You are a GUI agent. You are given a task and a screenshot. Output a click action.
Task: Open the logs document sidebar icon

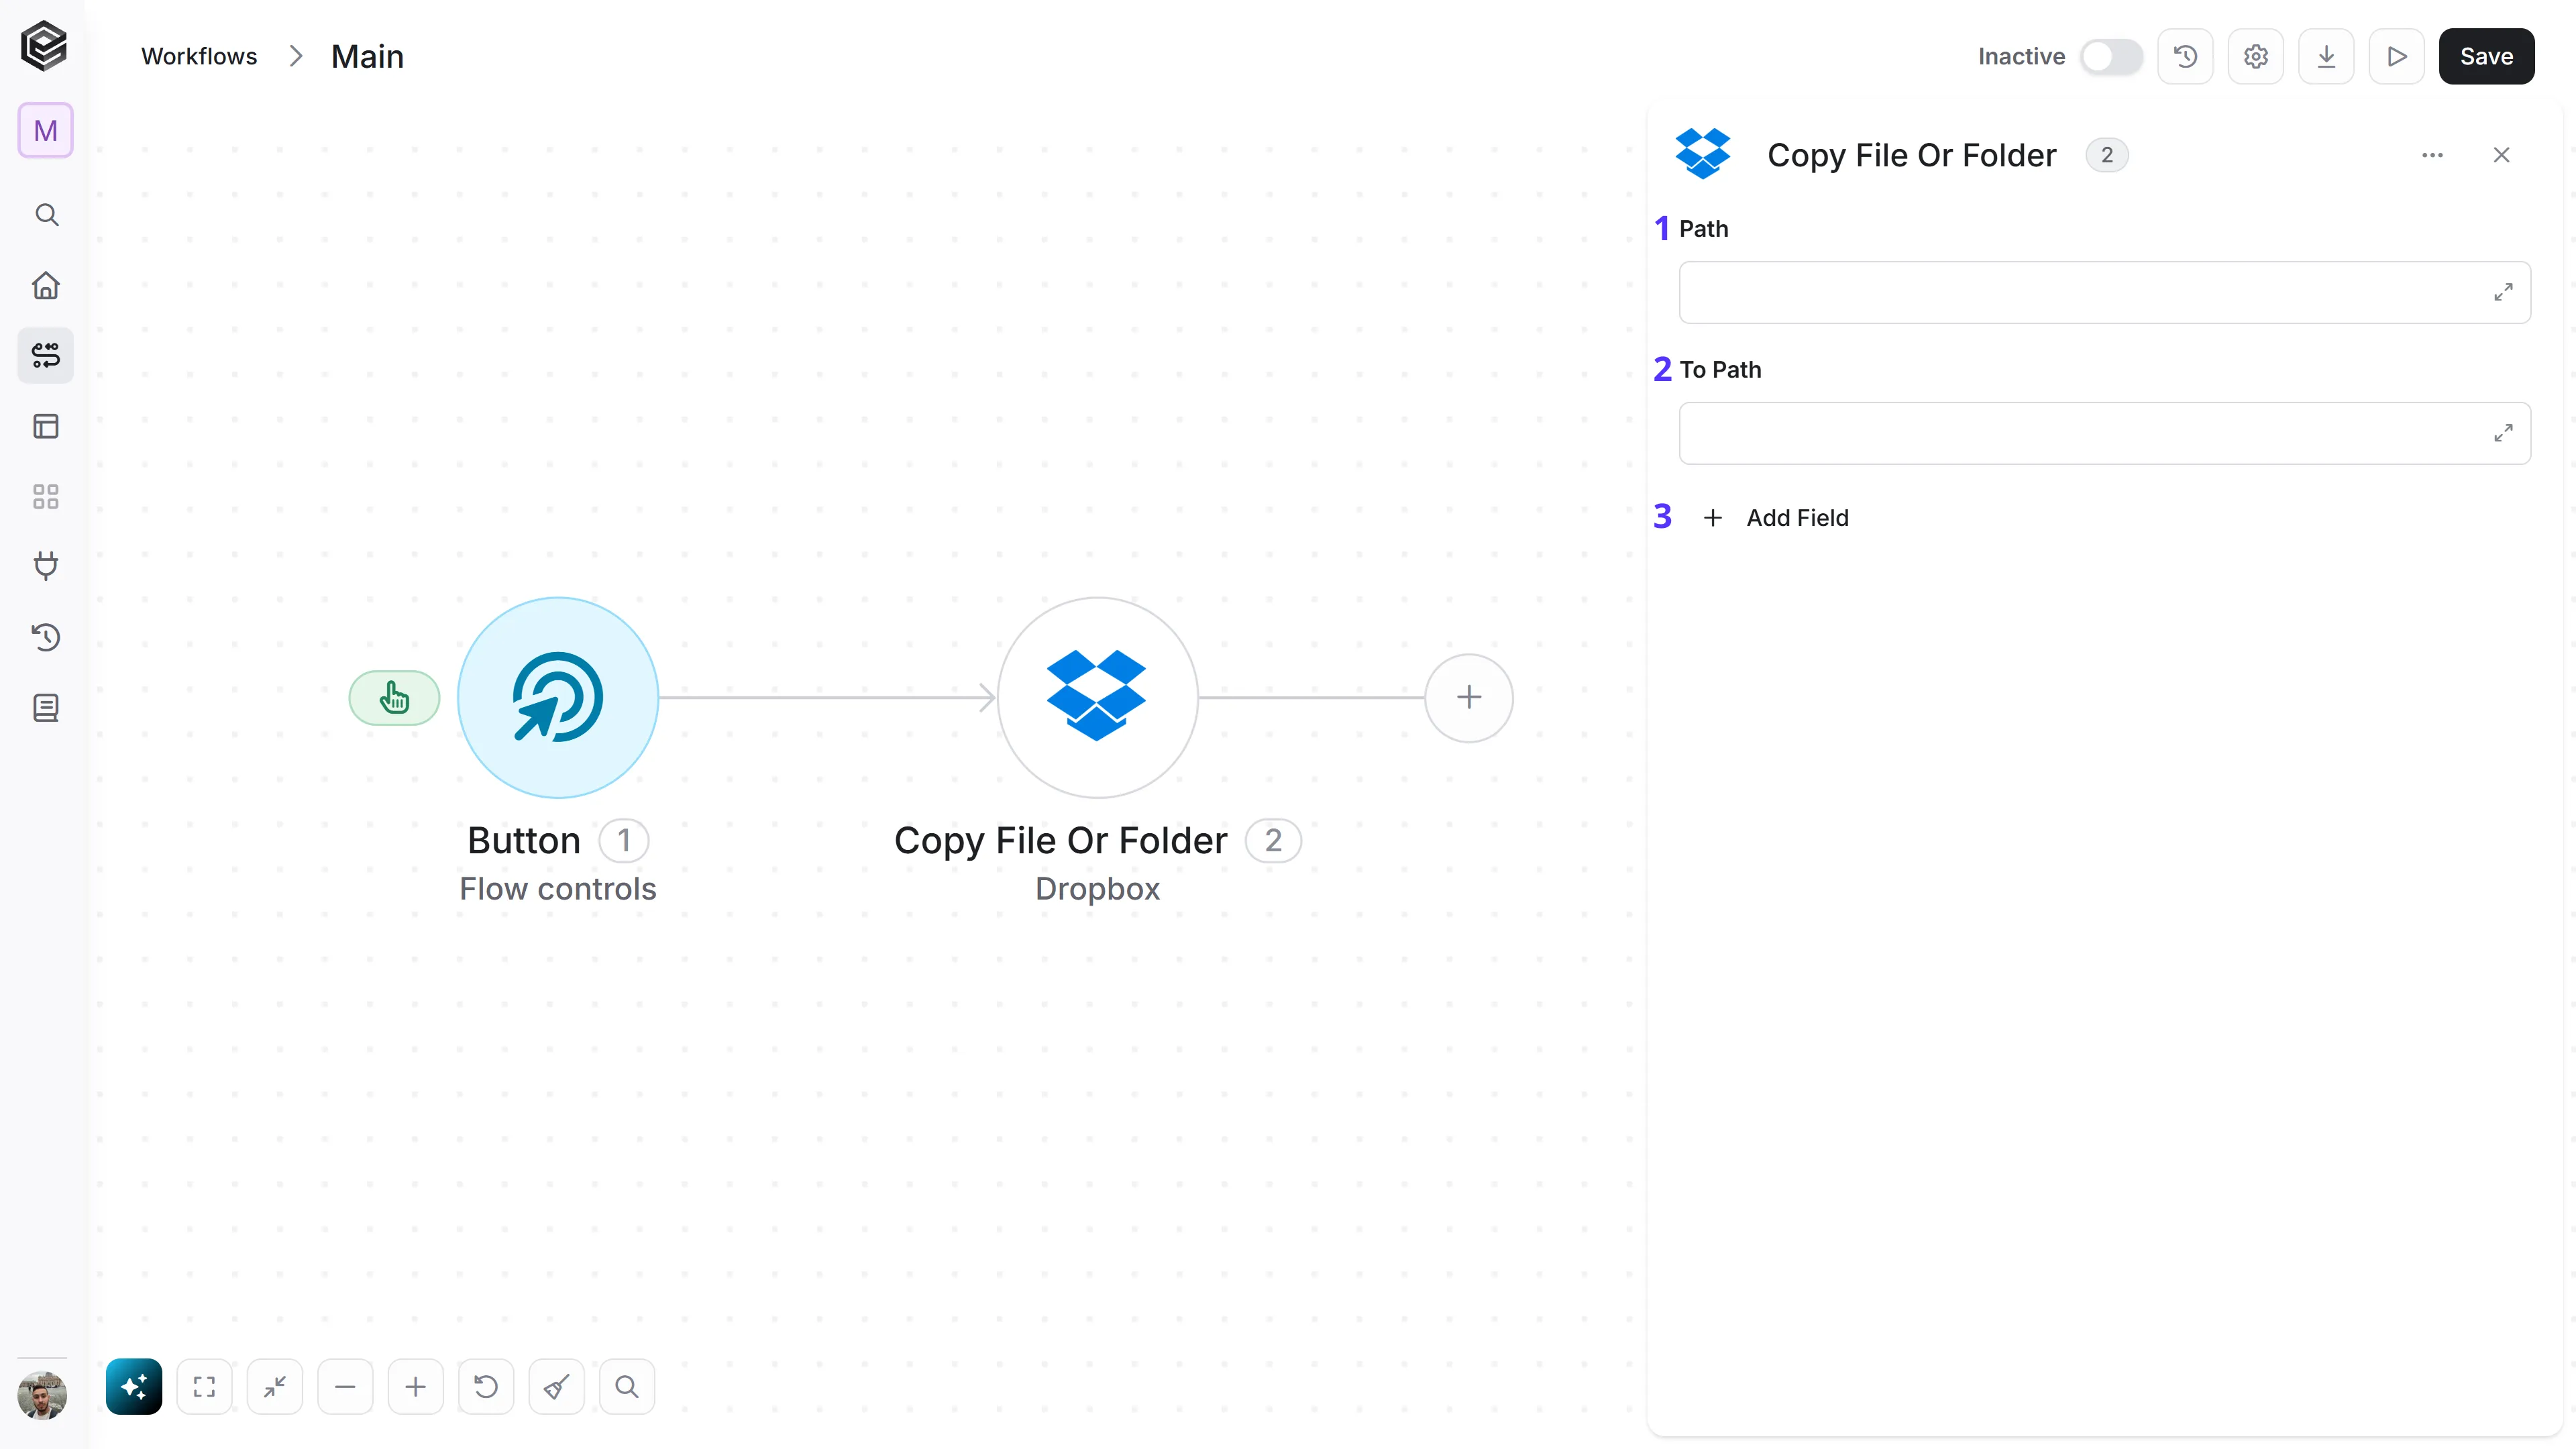click(x=46, y=708)
